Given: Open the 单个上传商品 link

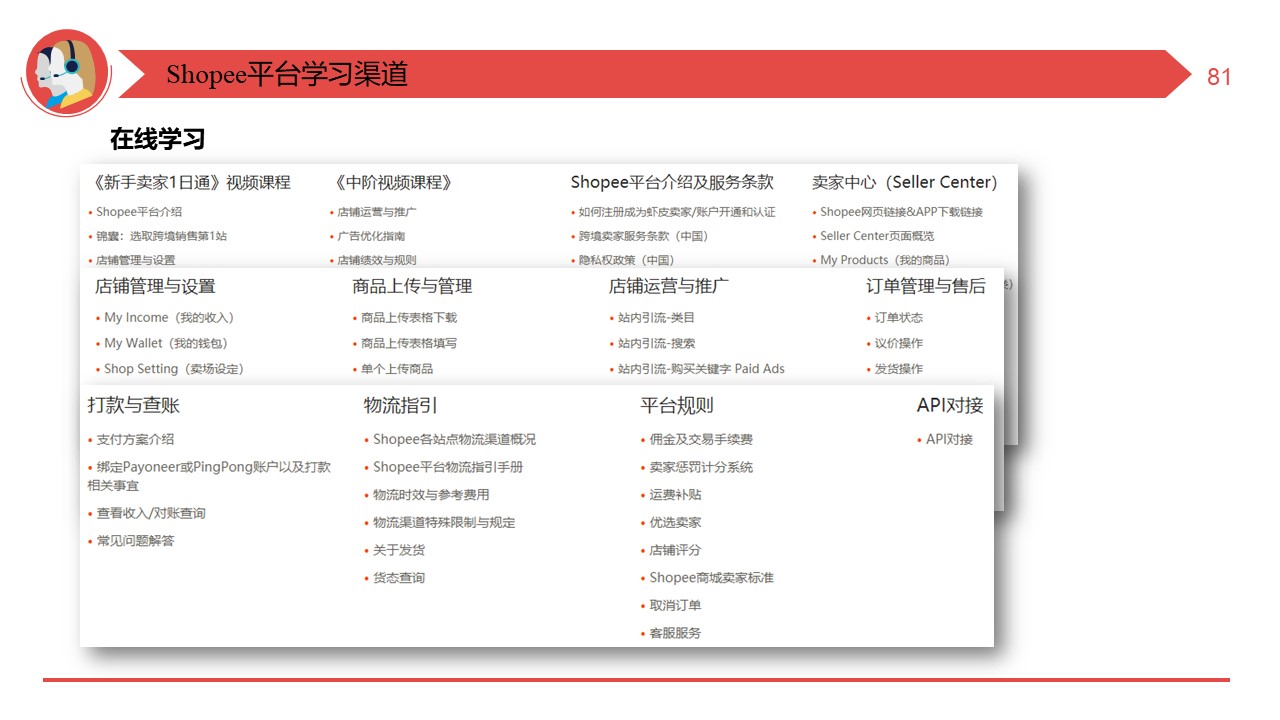Looking at the screenshot, I should (x=397, y=369).
